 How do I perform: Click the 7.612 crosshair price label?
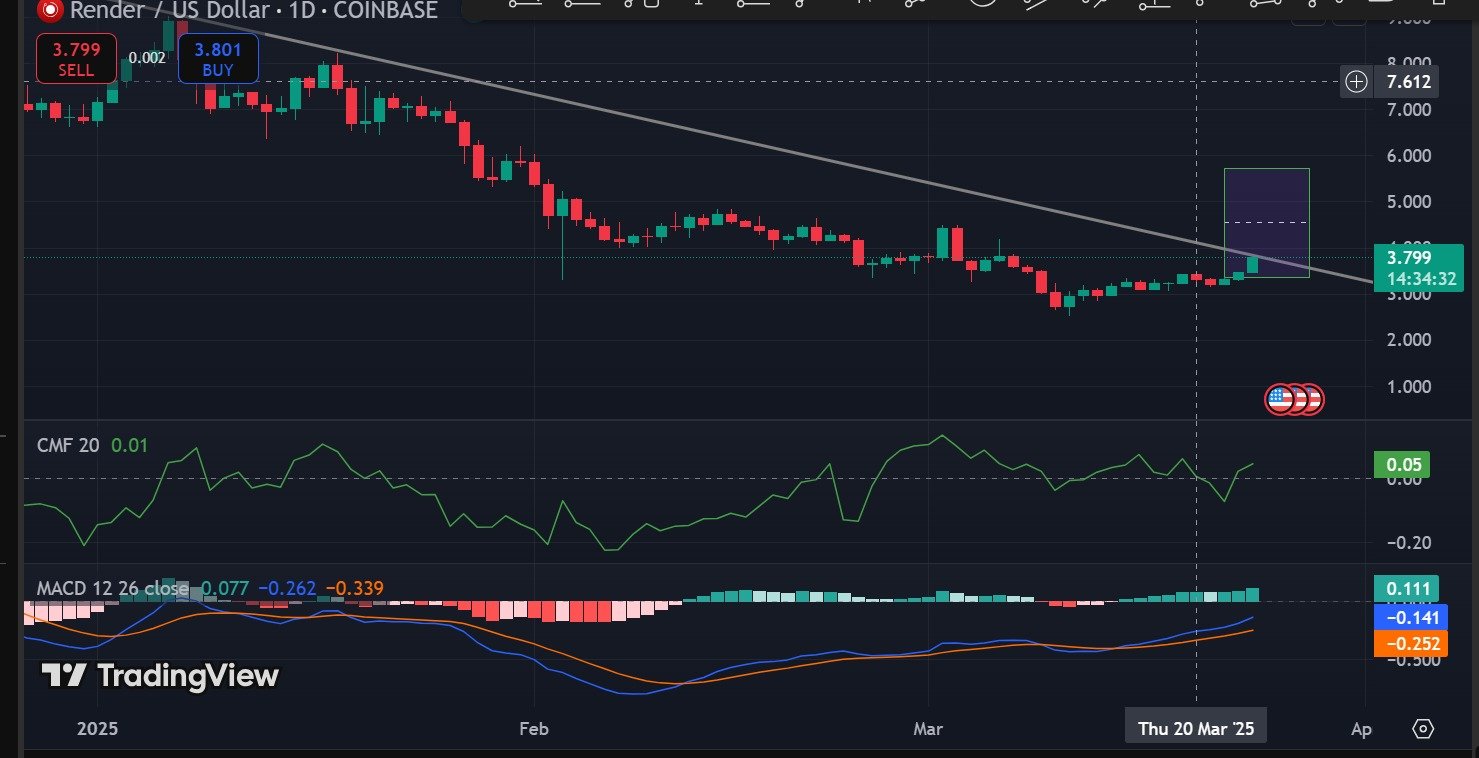pyautogui.click(x=1408, y=82)
